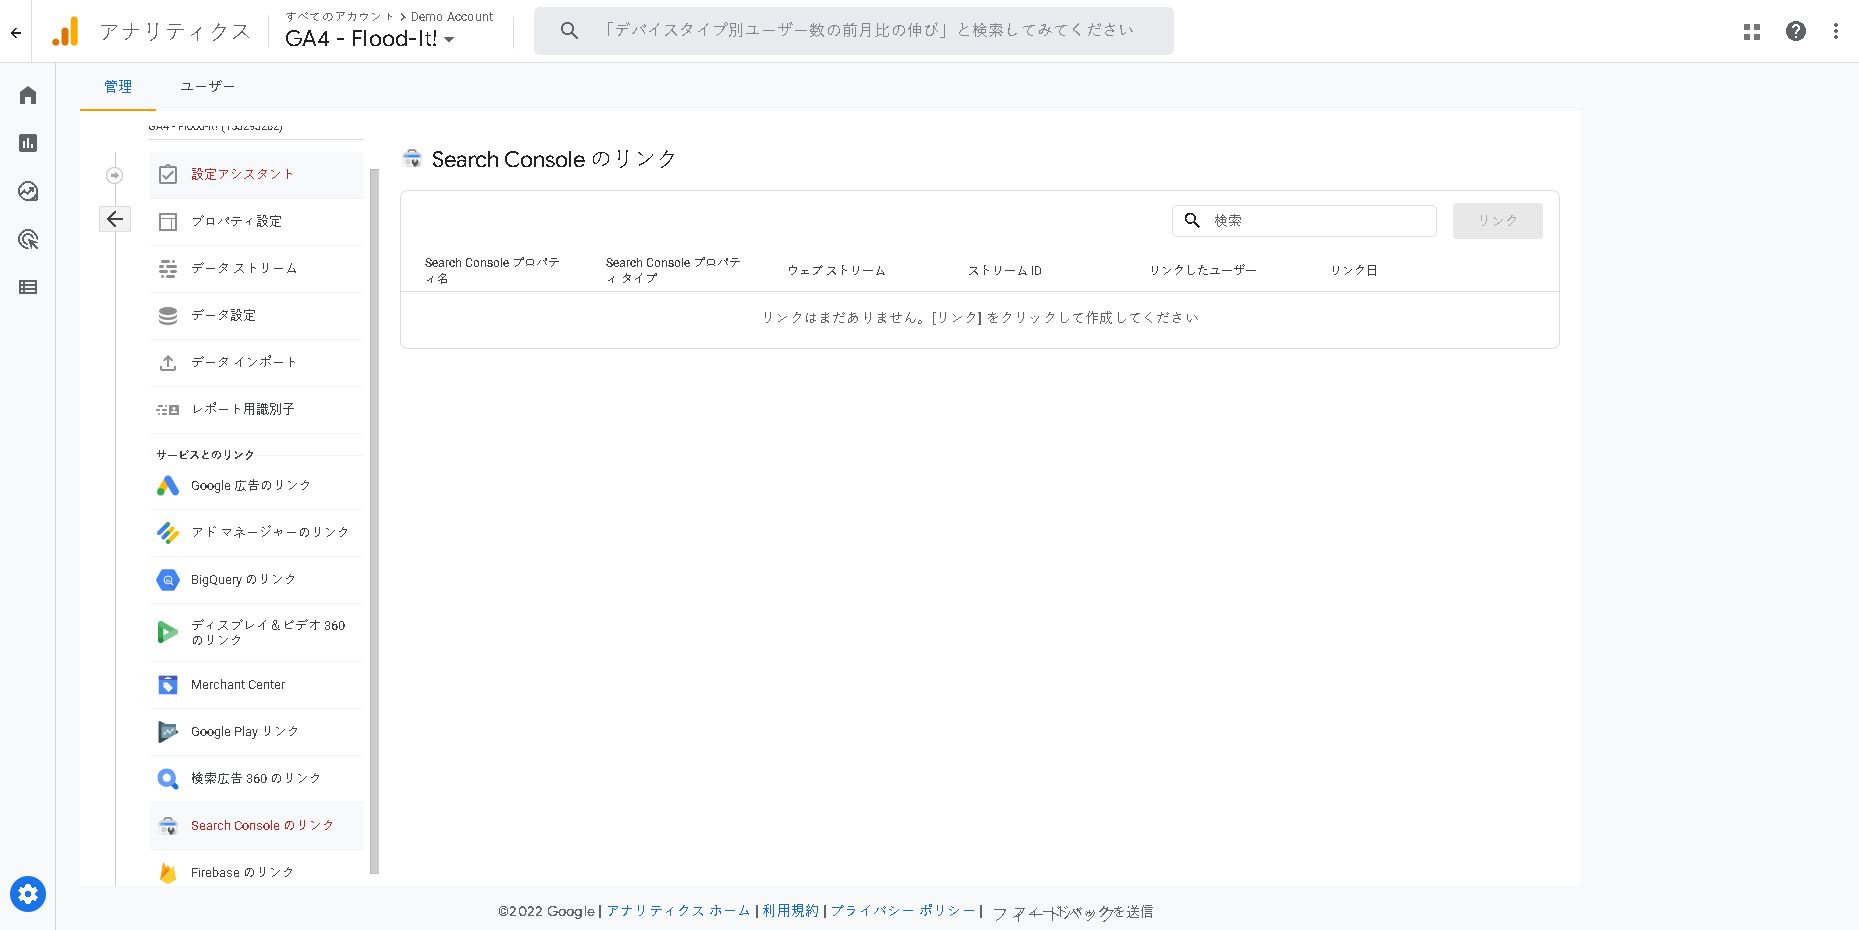Switch to the 管理 tab

tap(118, 87)
